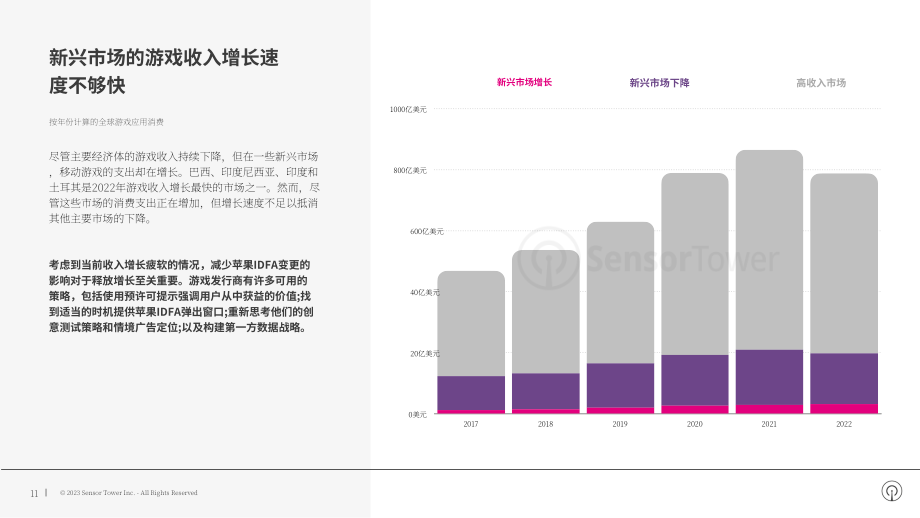Click the slide title 新兴市场的游戏收入增长速度不够快
This screenshot has width=920, height=518.
coord(164,72)
